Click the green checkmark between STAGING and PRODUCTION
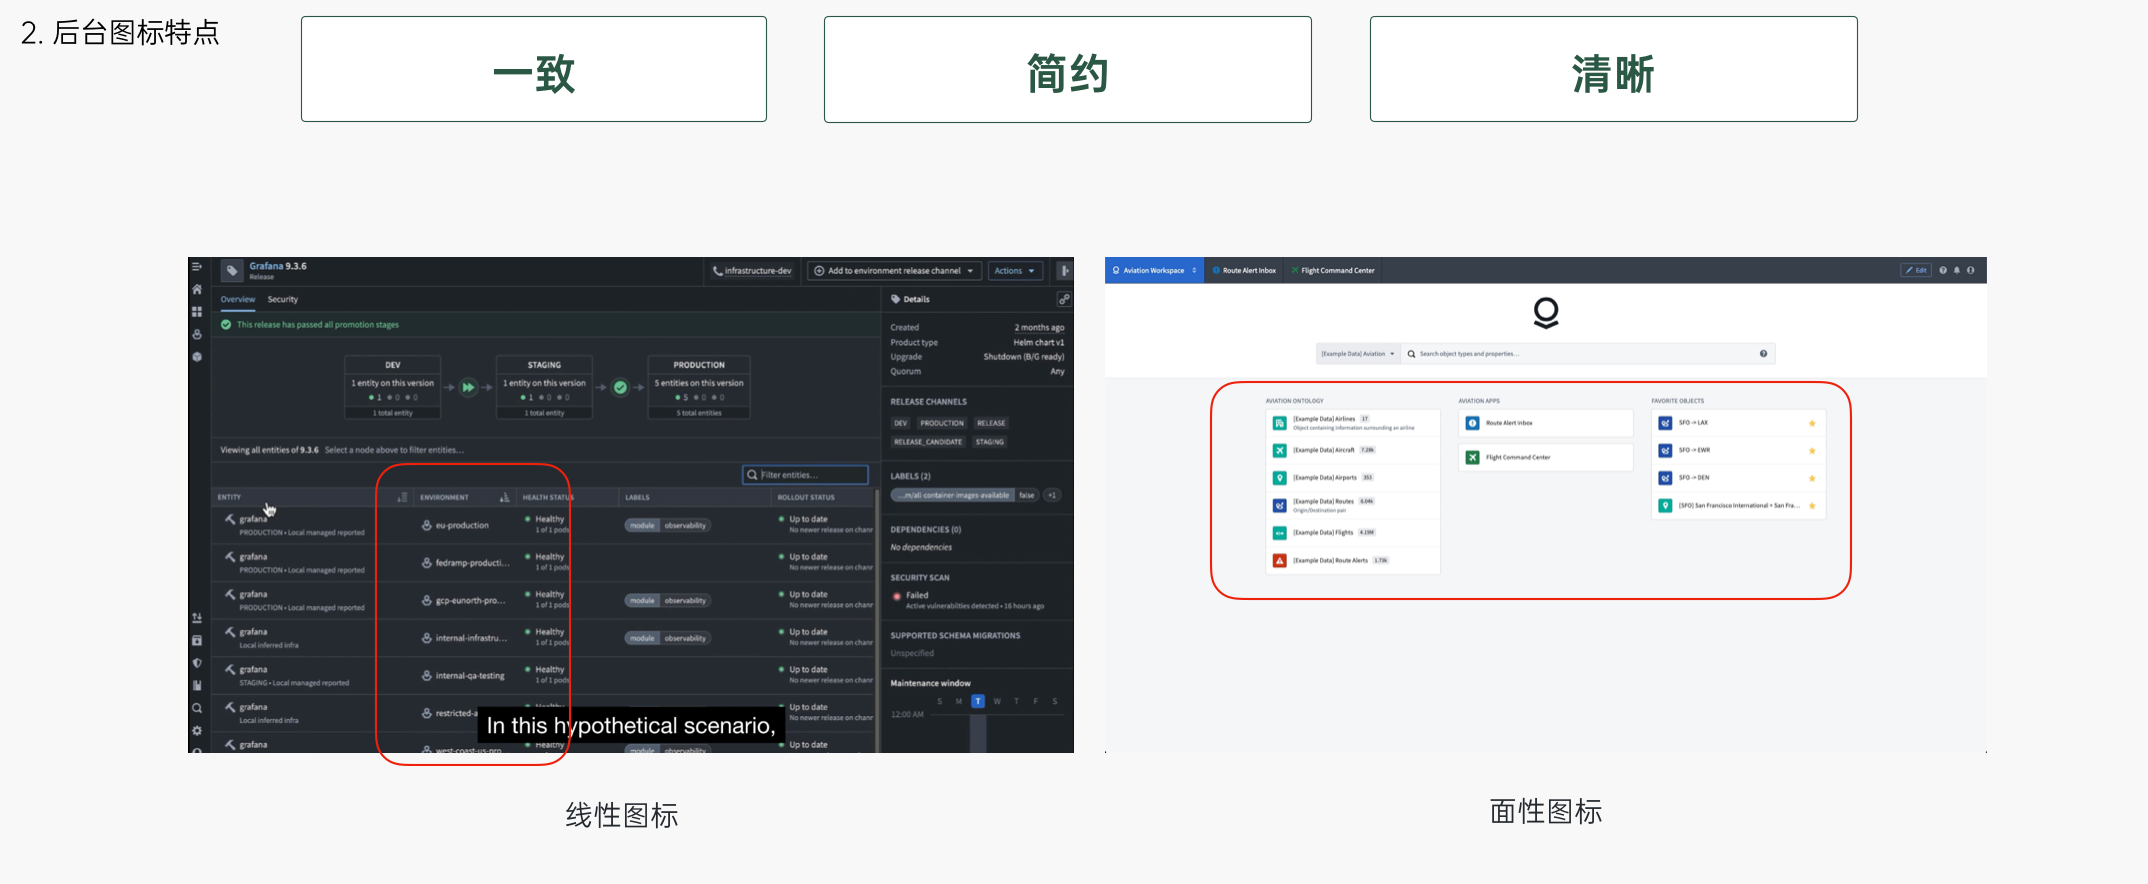This screenshot has height=884, width=2148. pos(620,387)
